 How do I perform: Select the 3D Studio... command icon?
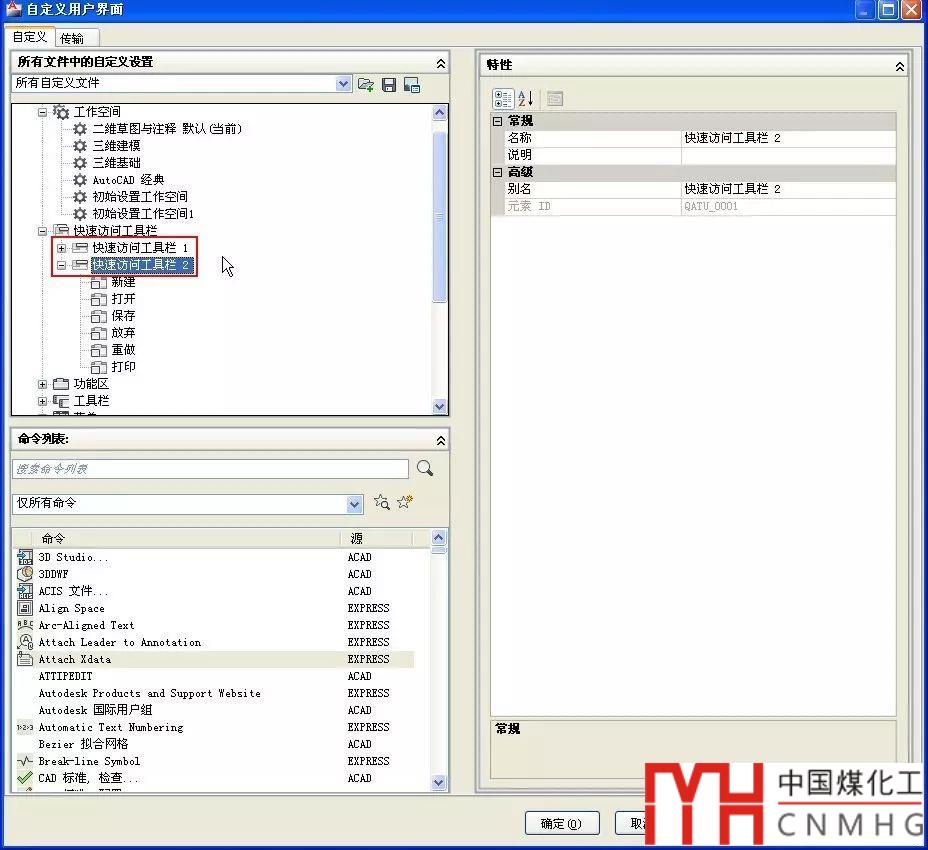(25, 557)
